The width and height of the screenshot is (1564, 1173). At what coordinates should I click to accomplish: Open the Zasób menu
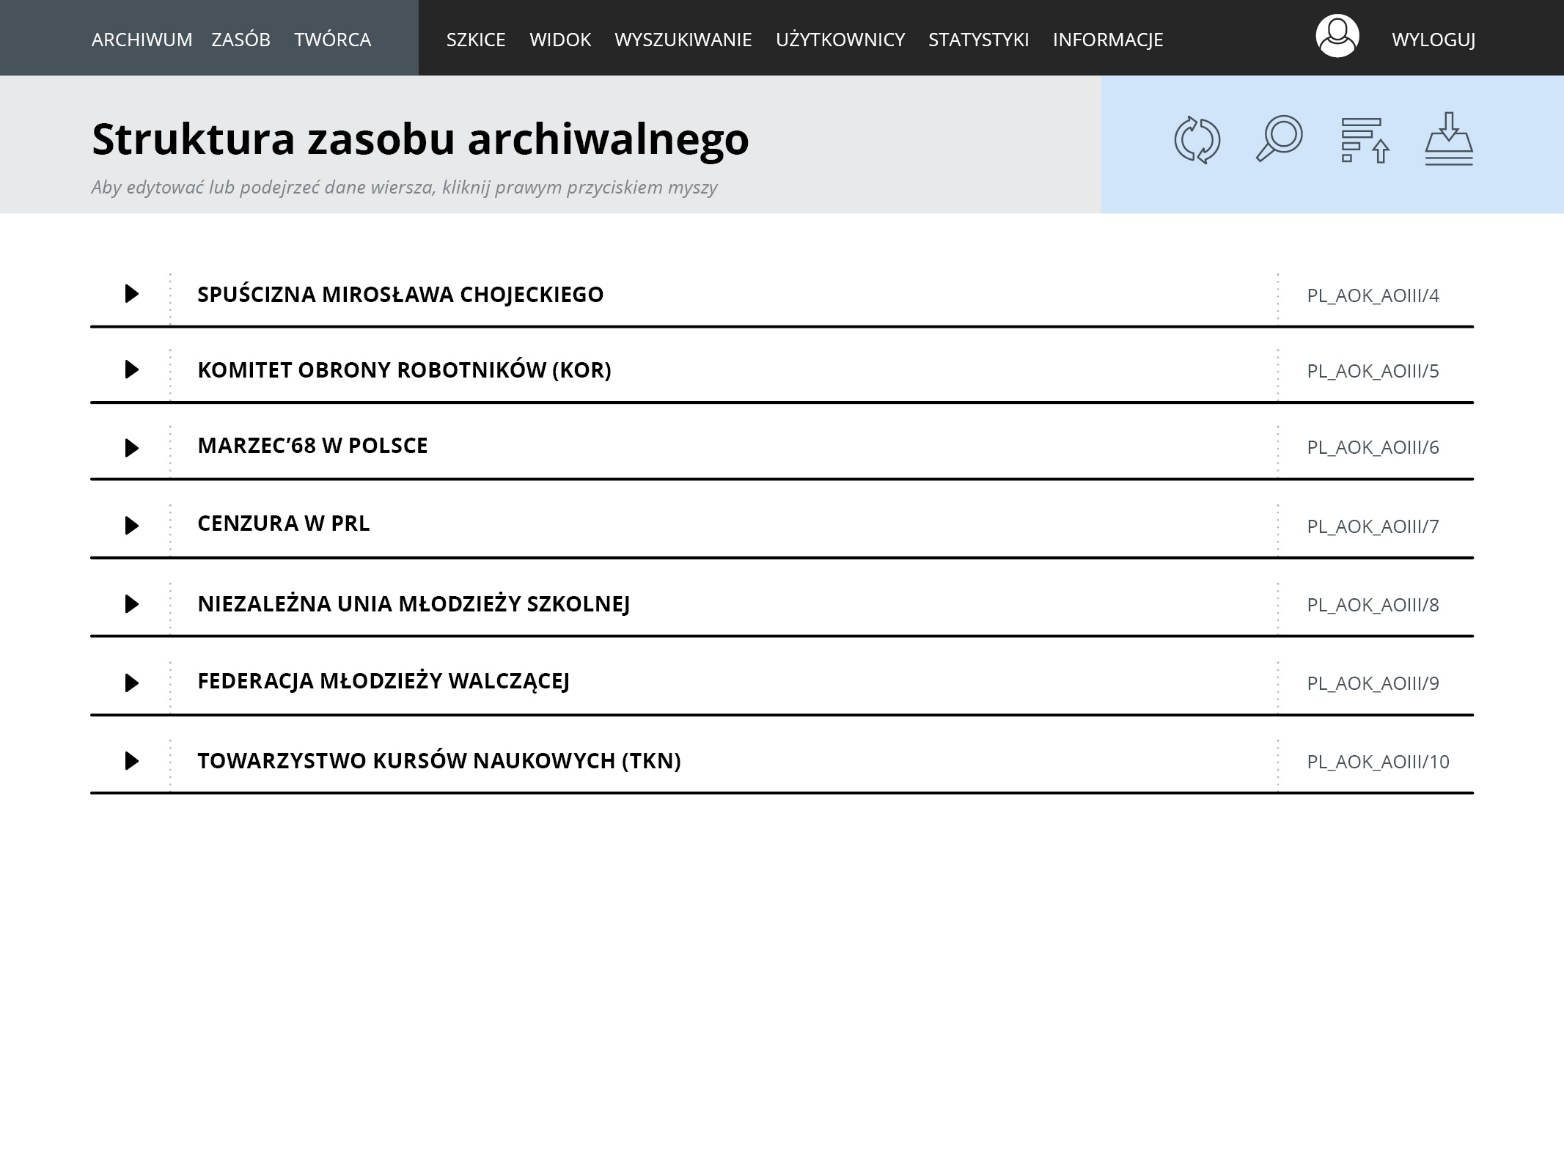pyautogui.click(x=241, y=39)
